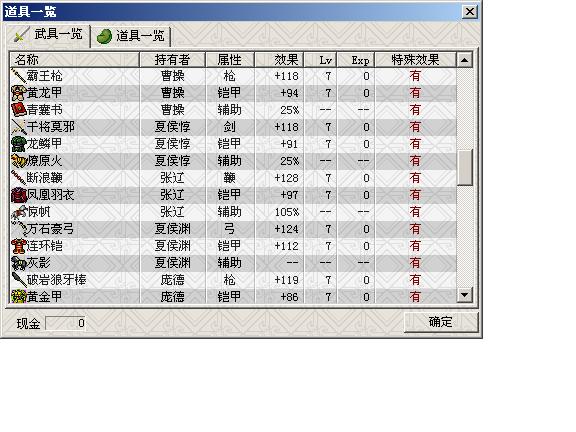Click the 连环铠 armor icon

tap(18, 246)
